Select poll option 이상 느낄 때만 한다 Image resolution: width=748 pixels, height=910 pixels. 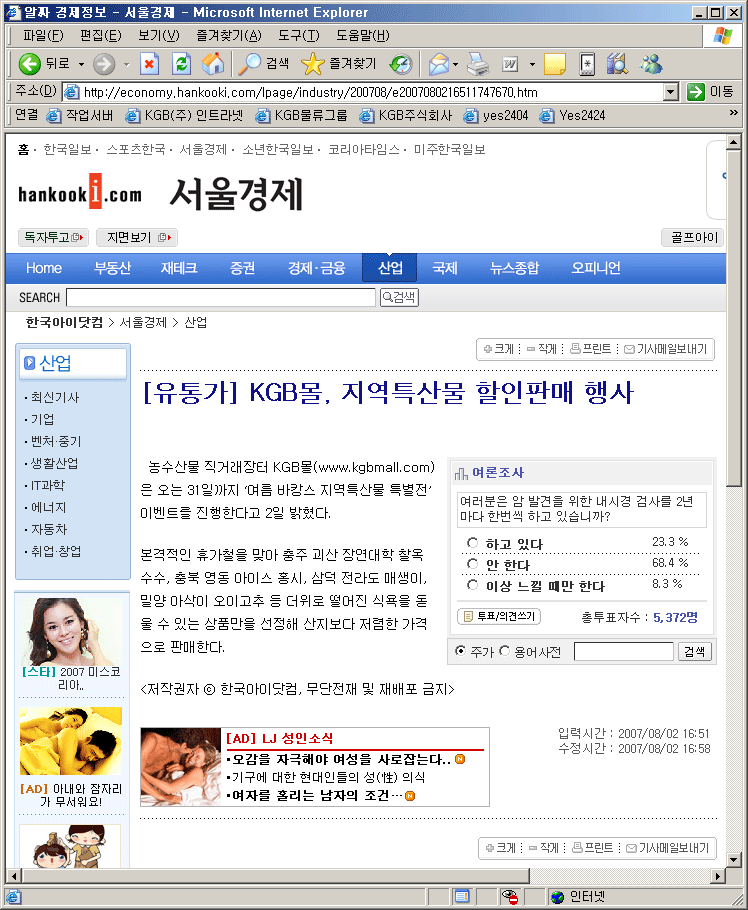472,584
